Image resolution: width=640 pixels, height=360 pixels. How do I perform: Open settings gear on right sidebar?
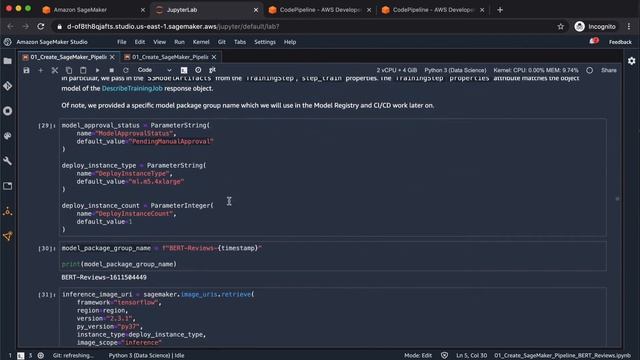click(631, 61)
